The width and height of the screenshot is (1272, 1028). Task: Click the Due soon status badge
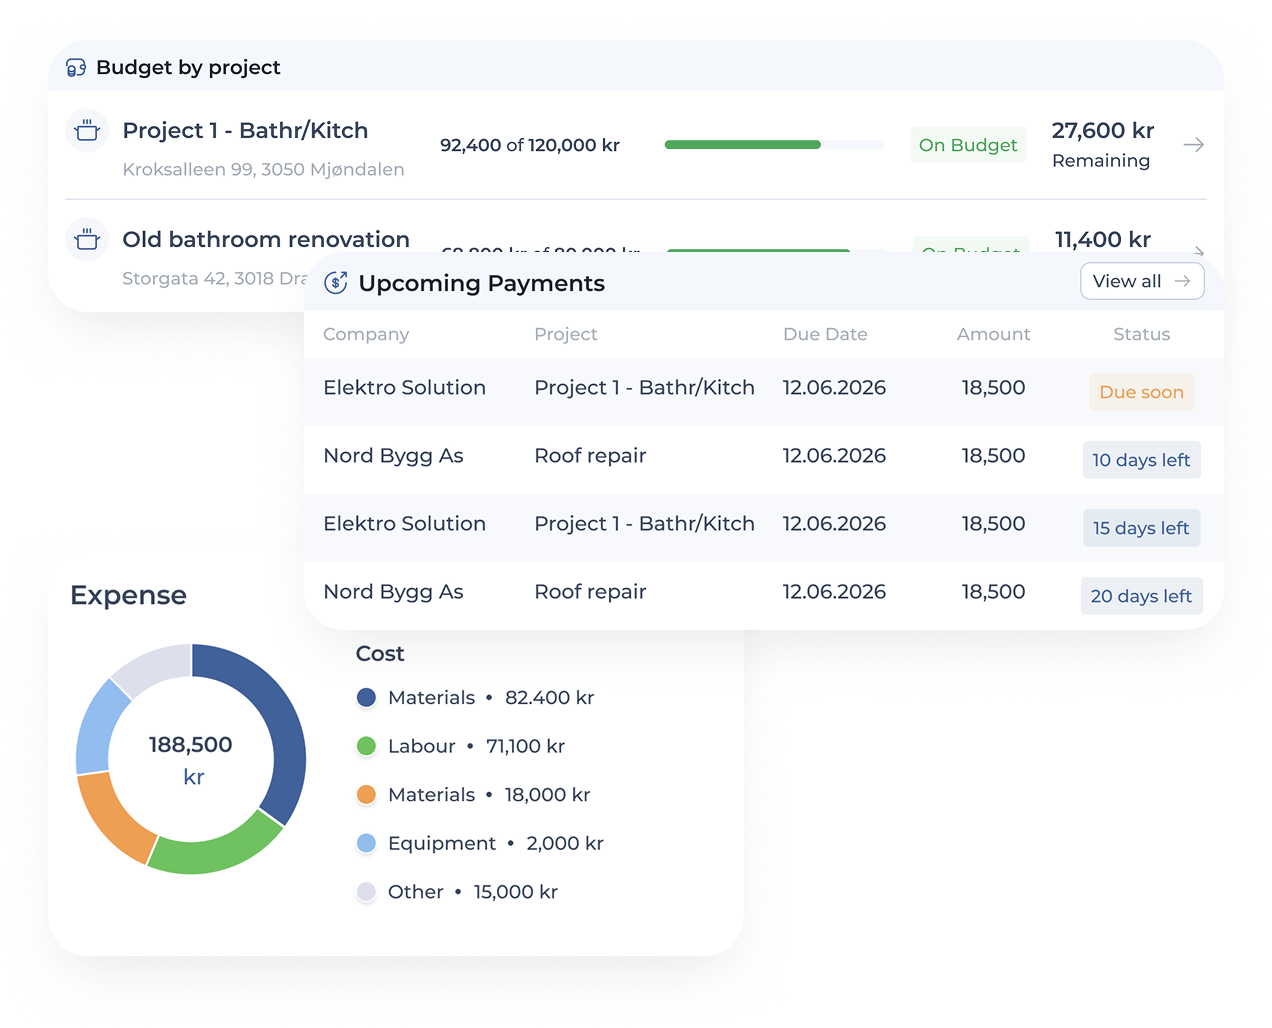pos(1141,392)
